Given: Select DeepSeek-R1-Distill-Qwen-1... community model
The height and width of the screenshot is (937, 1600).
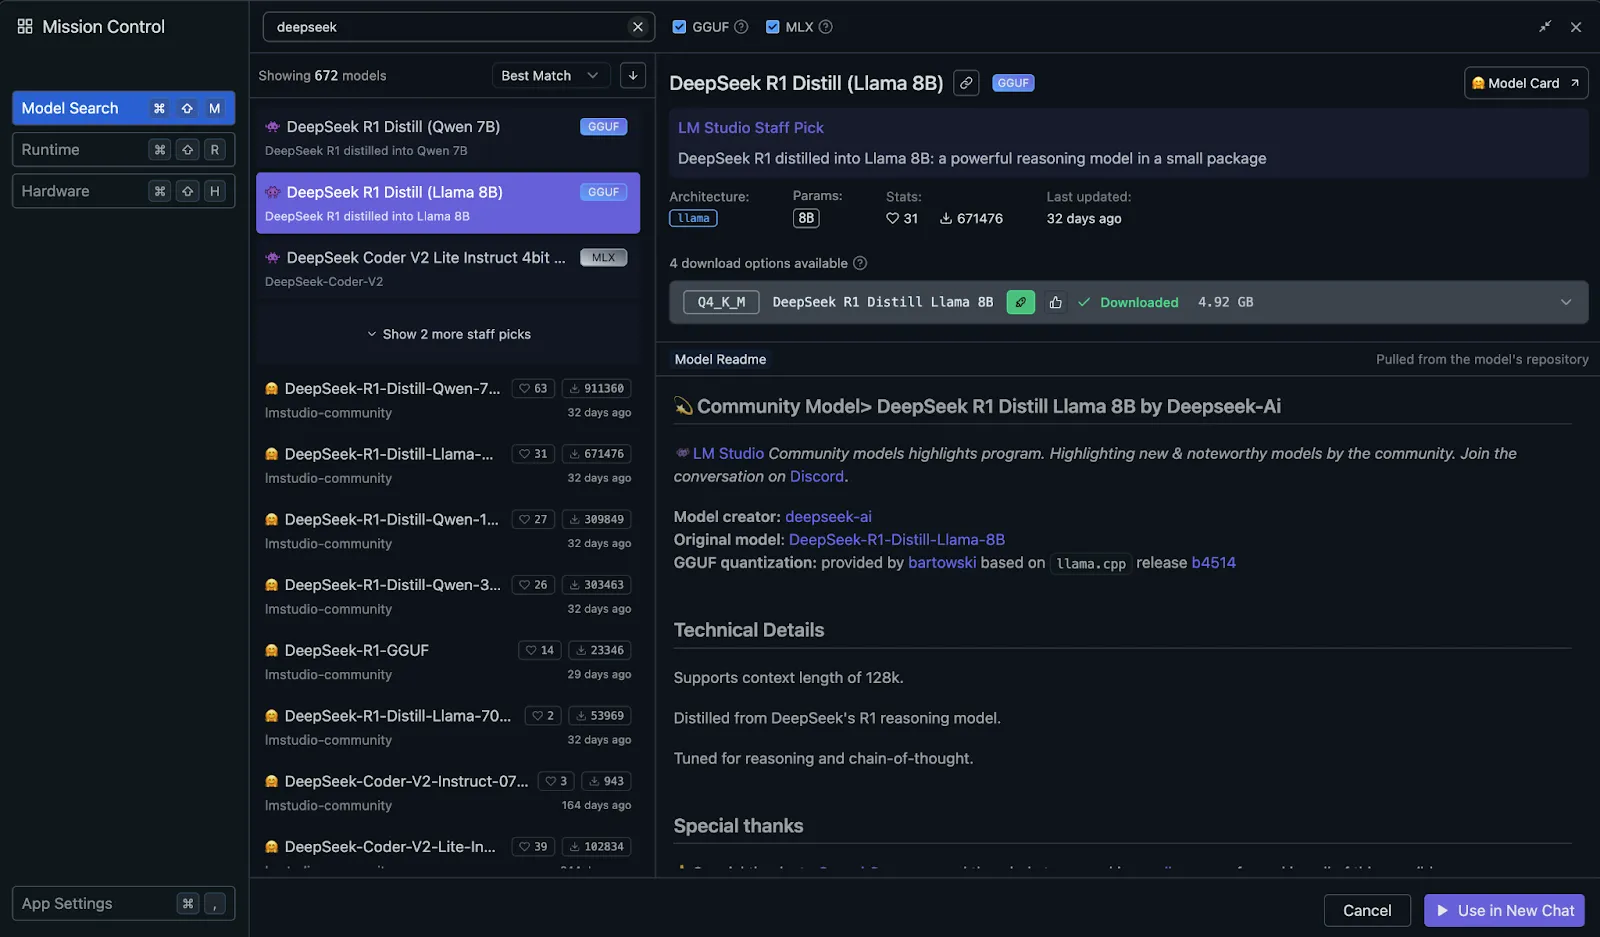Looking at the screenshot, I should (x=448, y=531).
